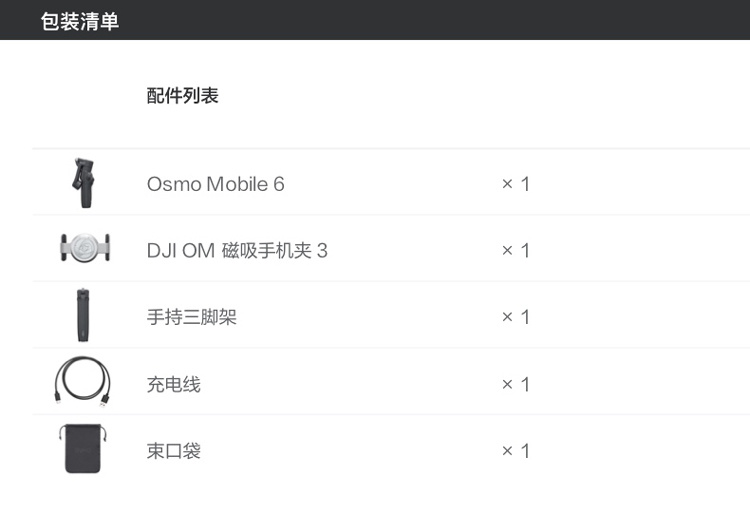This screenshot has width=750, height=515.
Task: Select the Osmo Mobile 6 text
Action: click(x=215, y=184)
